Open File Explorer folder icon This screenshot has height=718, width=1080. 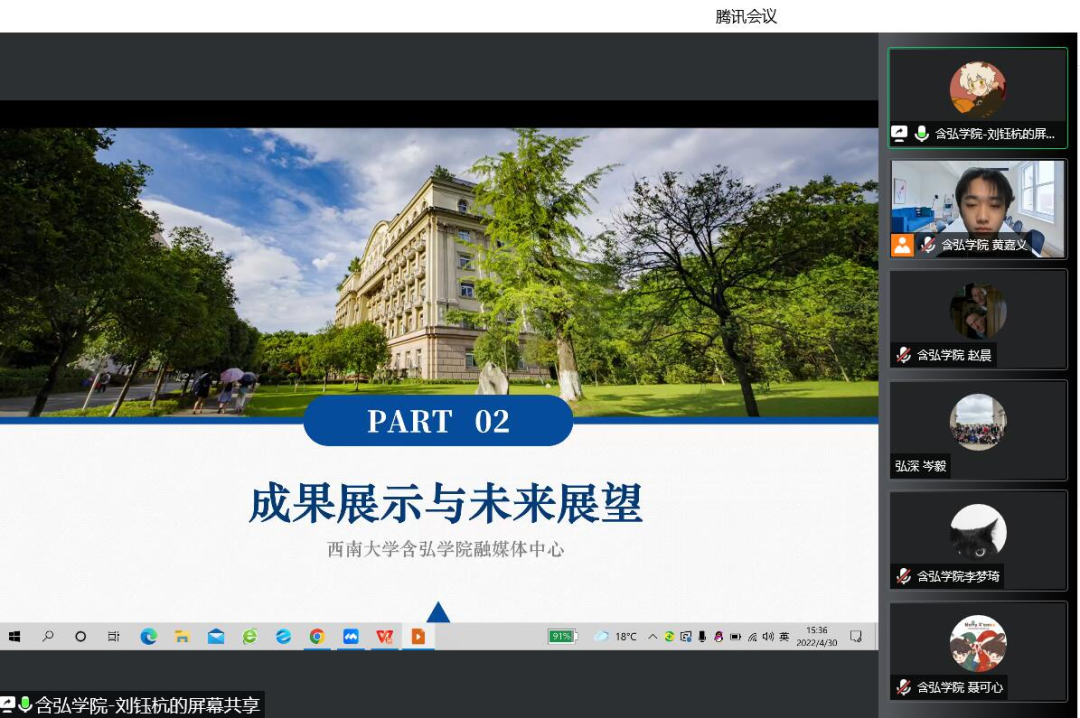(182, 636)
